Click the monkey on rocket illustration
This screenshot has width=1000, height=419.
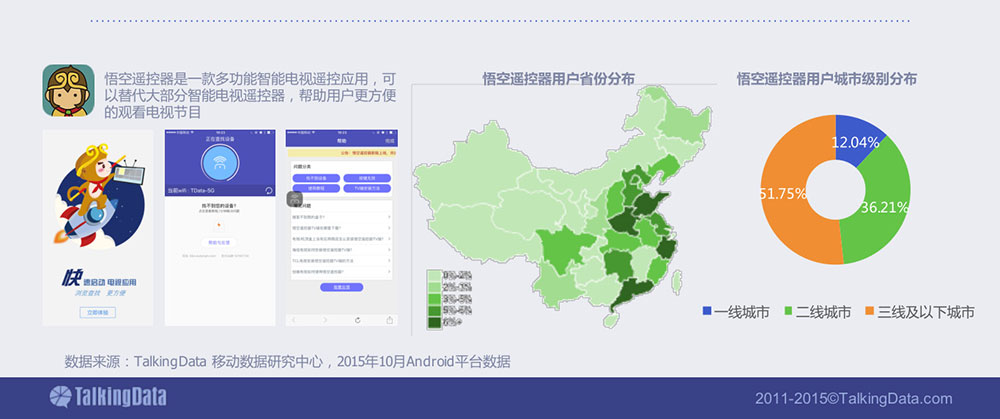tap(99, 195)
